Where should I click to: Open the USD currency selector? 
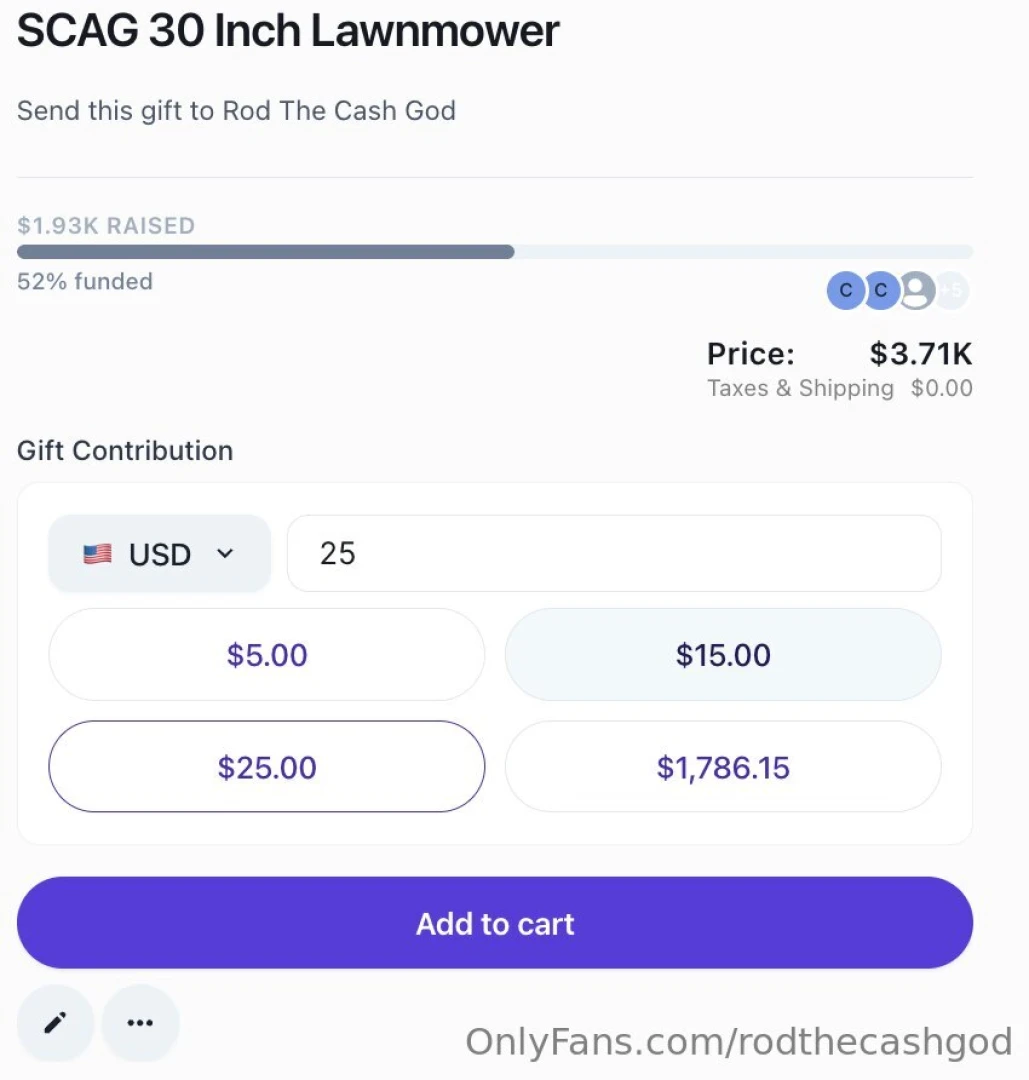[x=159, y=553]
